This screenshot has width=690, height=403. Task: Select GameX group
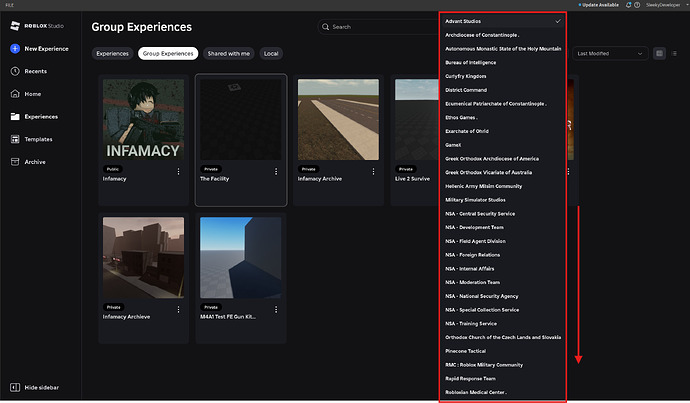pyautogui.click(x=503, y=145)
